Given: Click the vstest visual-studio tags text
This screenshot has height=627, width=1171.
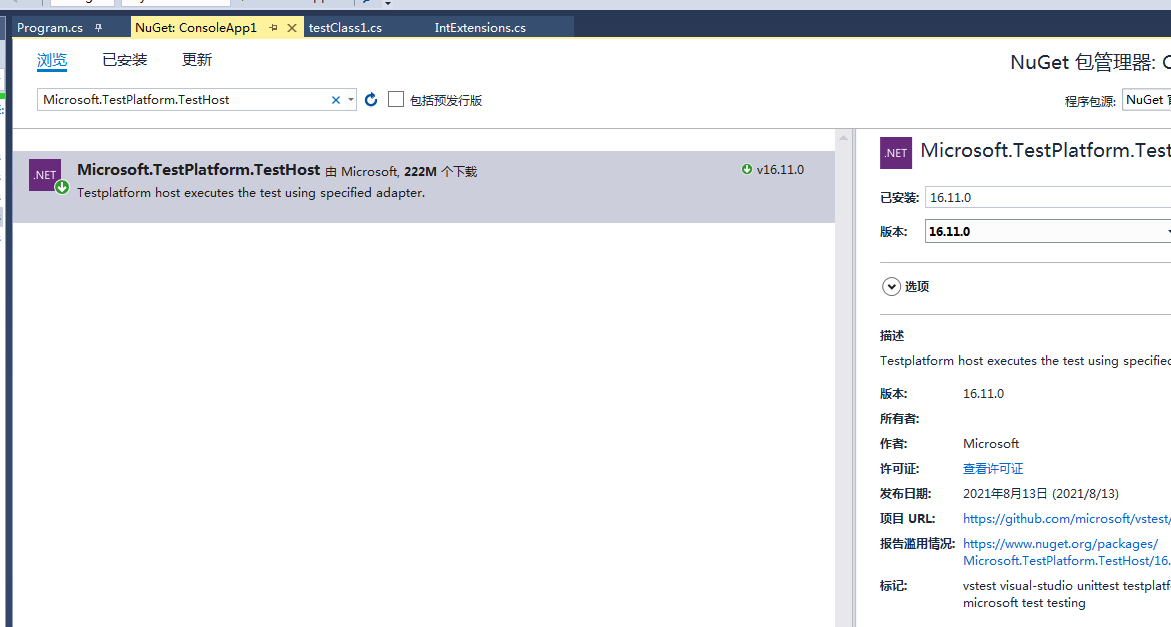Looking at the screenshot, I should tap(1066, 594).
